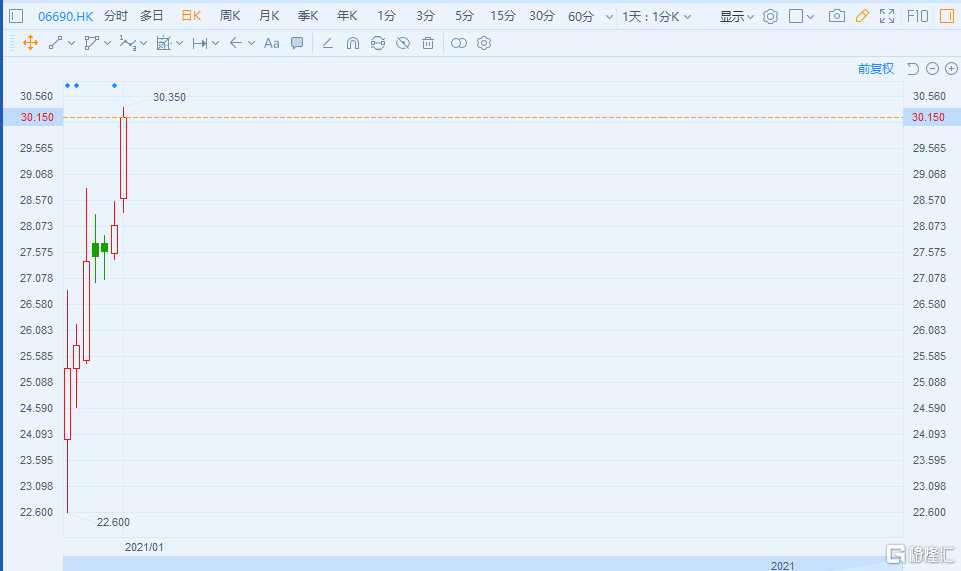Expand the more minute intervals dropdown after 60分
The width and height of the screenshot is (961, 571).
point(609,16)
